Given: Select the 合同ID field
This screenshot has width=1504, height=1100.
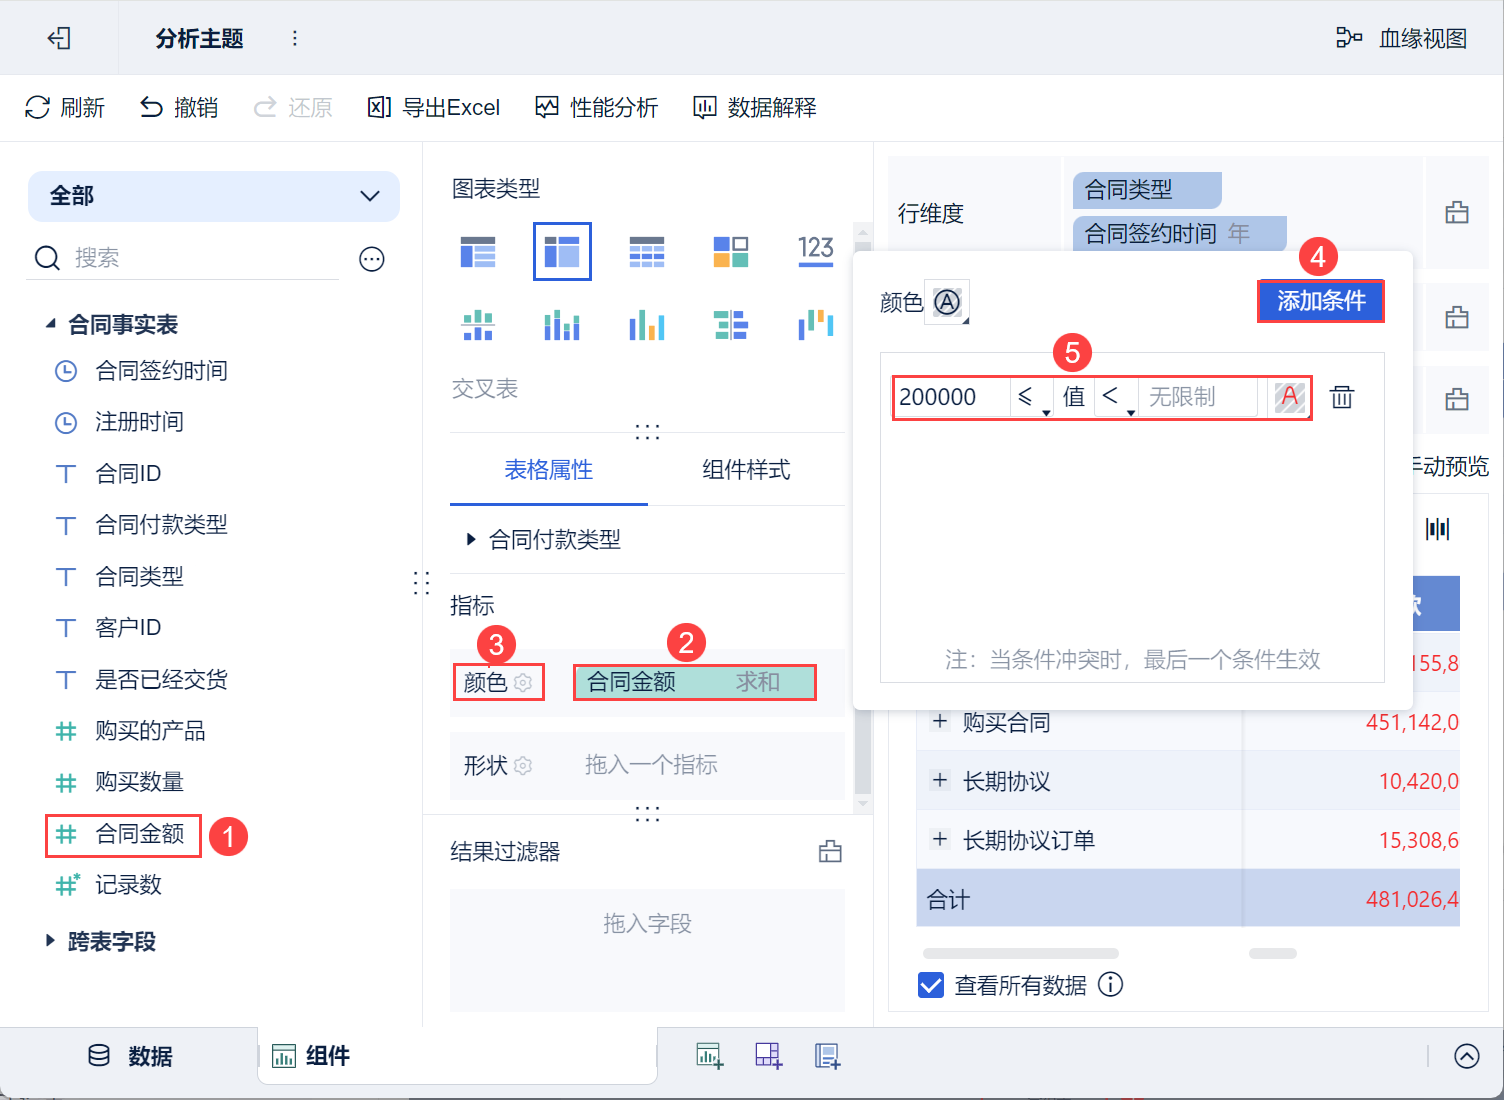Looking at the screenshot, I should pos(107,474).
